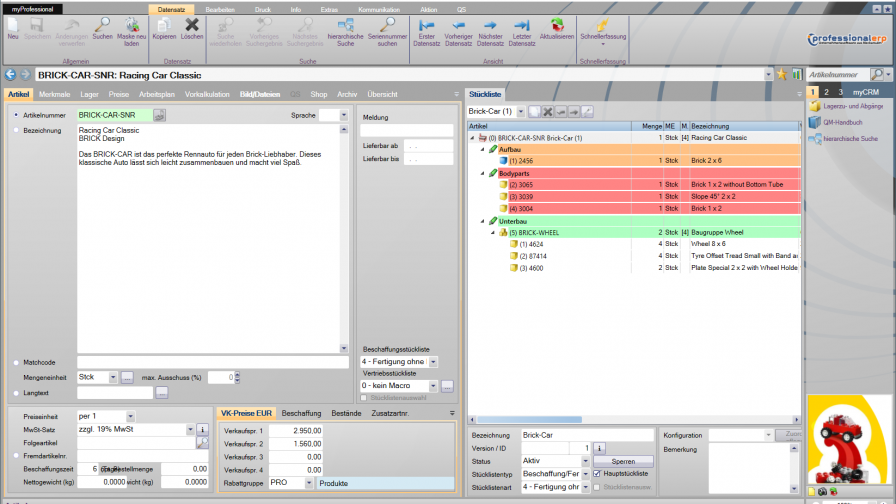Image resolution: width=896 pixels, height=504 pixels.
Task: Click the Löschen delete icon
Action: click(x=192, y=25)
